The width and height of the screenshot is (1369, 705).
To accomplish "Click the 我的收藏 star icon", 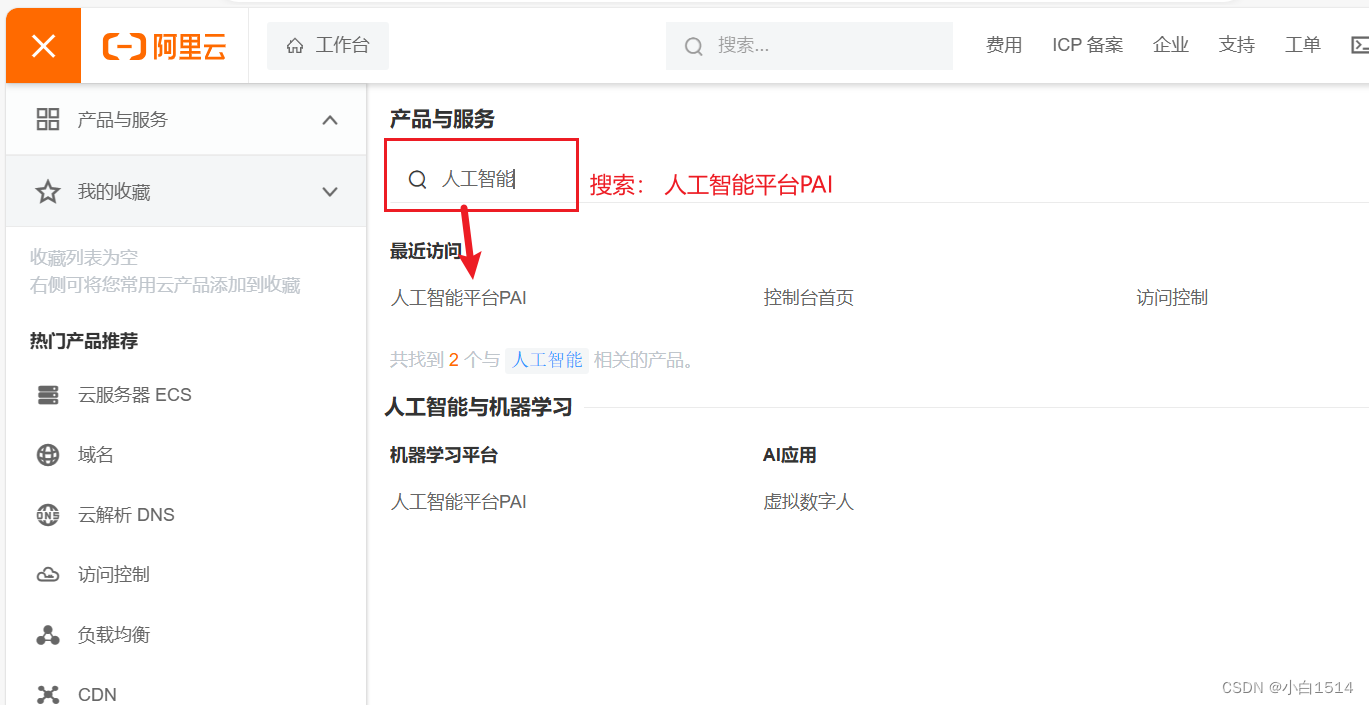I will coord(47,192).
